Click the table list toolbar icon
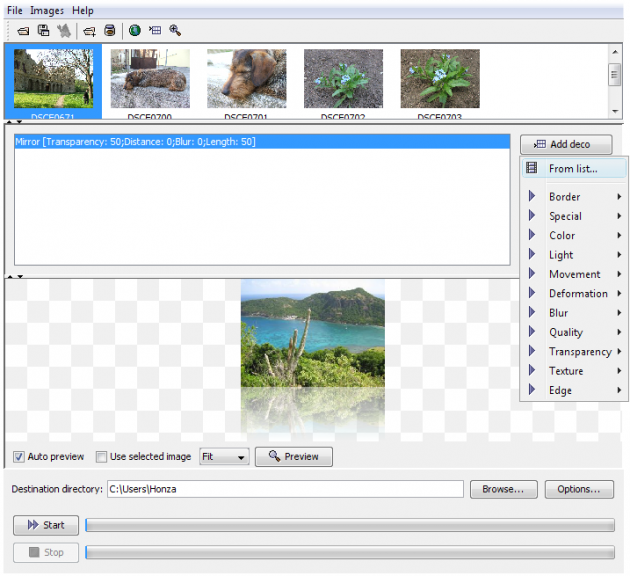This screenshot has width=630, height=576. pyautogui.click(x=155, y=30)
